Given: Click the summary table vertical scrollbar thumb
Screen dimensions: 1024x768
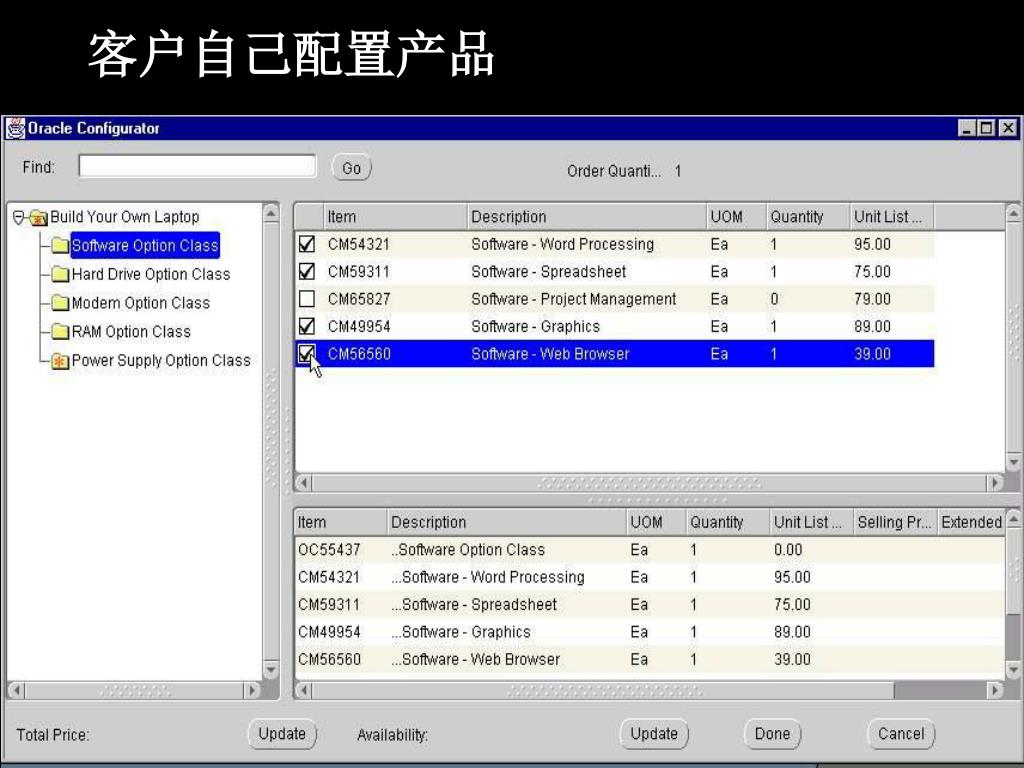Looking at the screenshot, I should coord(1014,571).
